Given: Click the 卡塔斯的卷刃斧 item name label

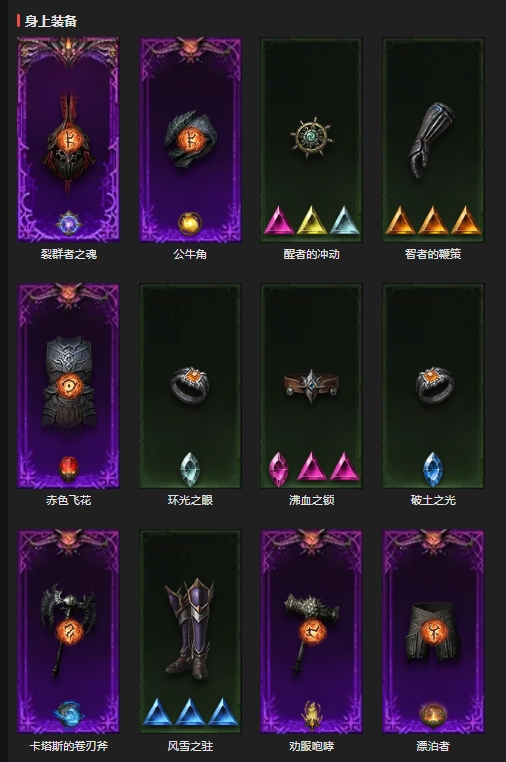Looking at the screenshot, I should [x=69, y=746].
